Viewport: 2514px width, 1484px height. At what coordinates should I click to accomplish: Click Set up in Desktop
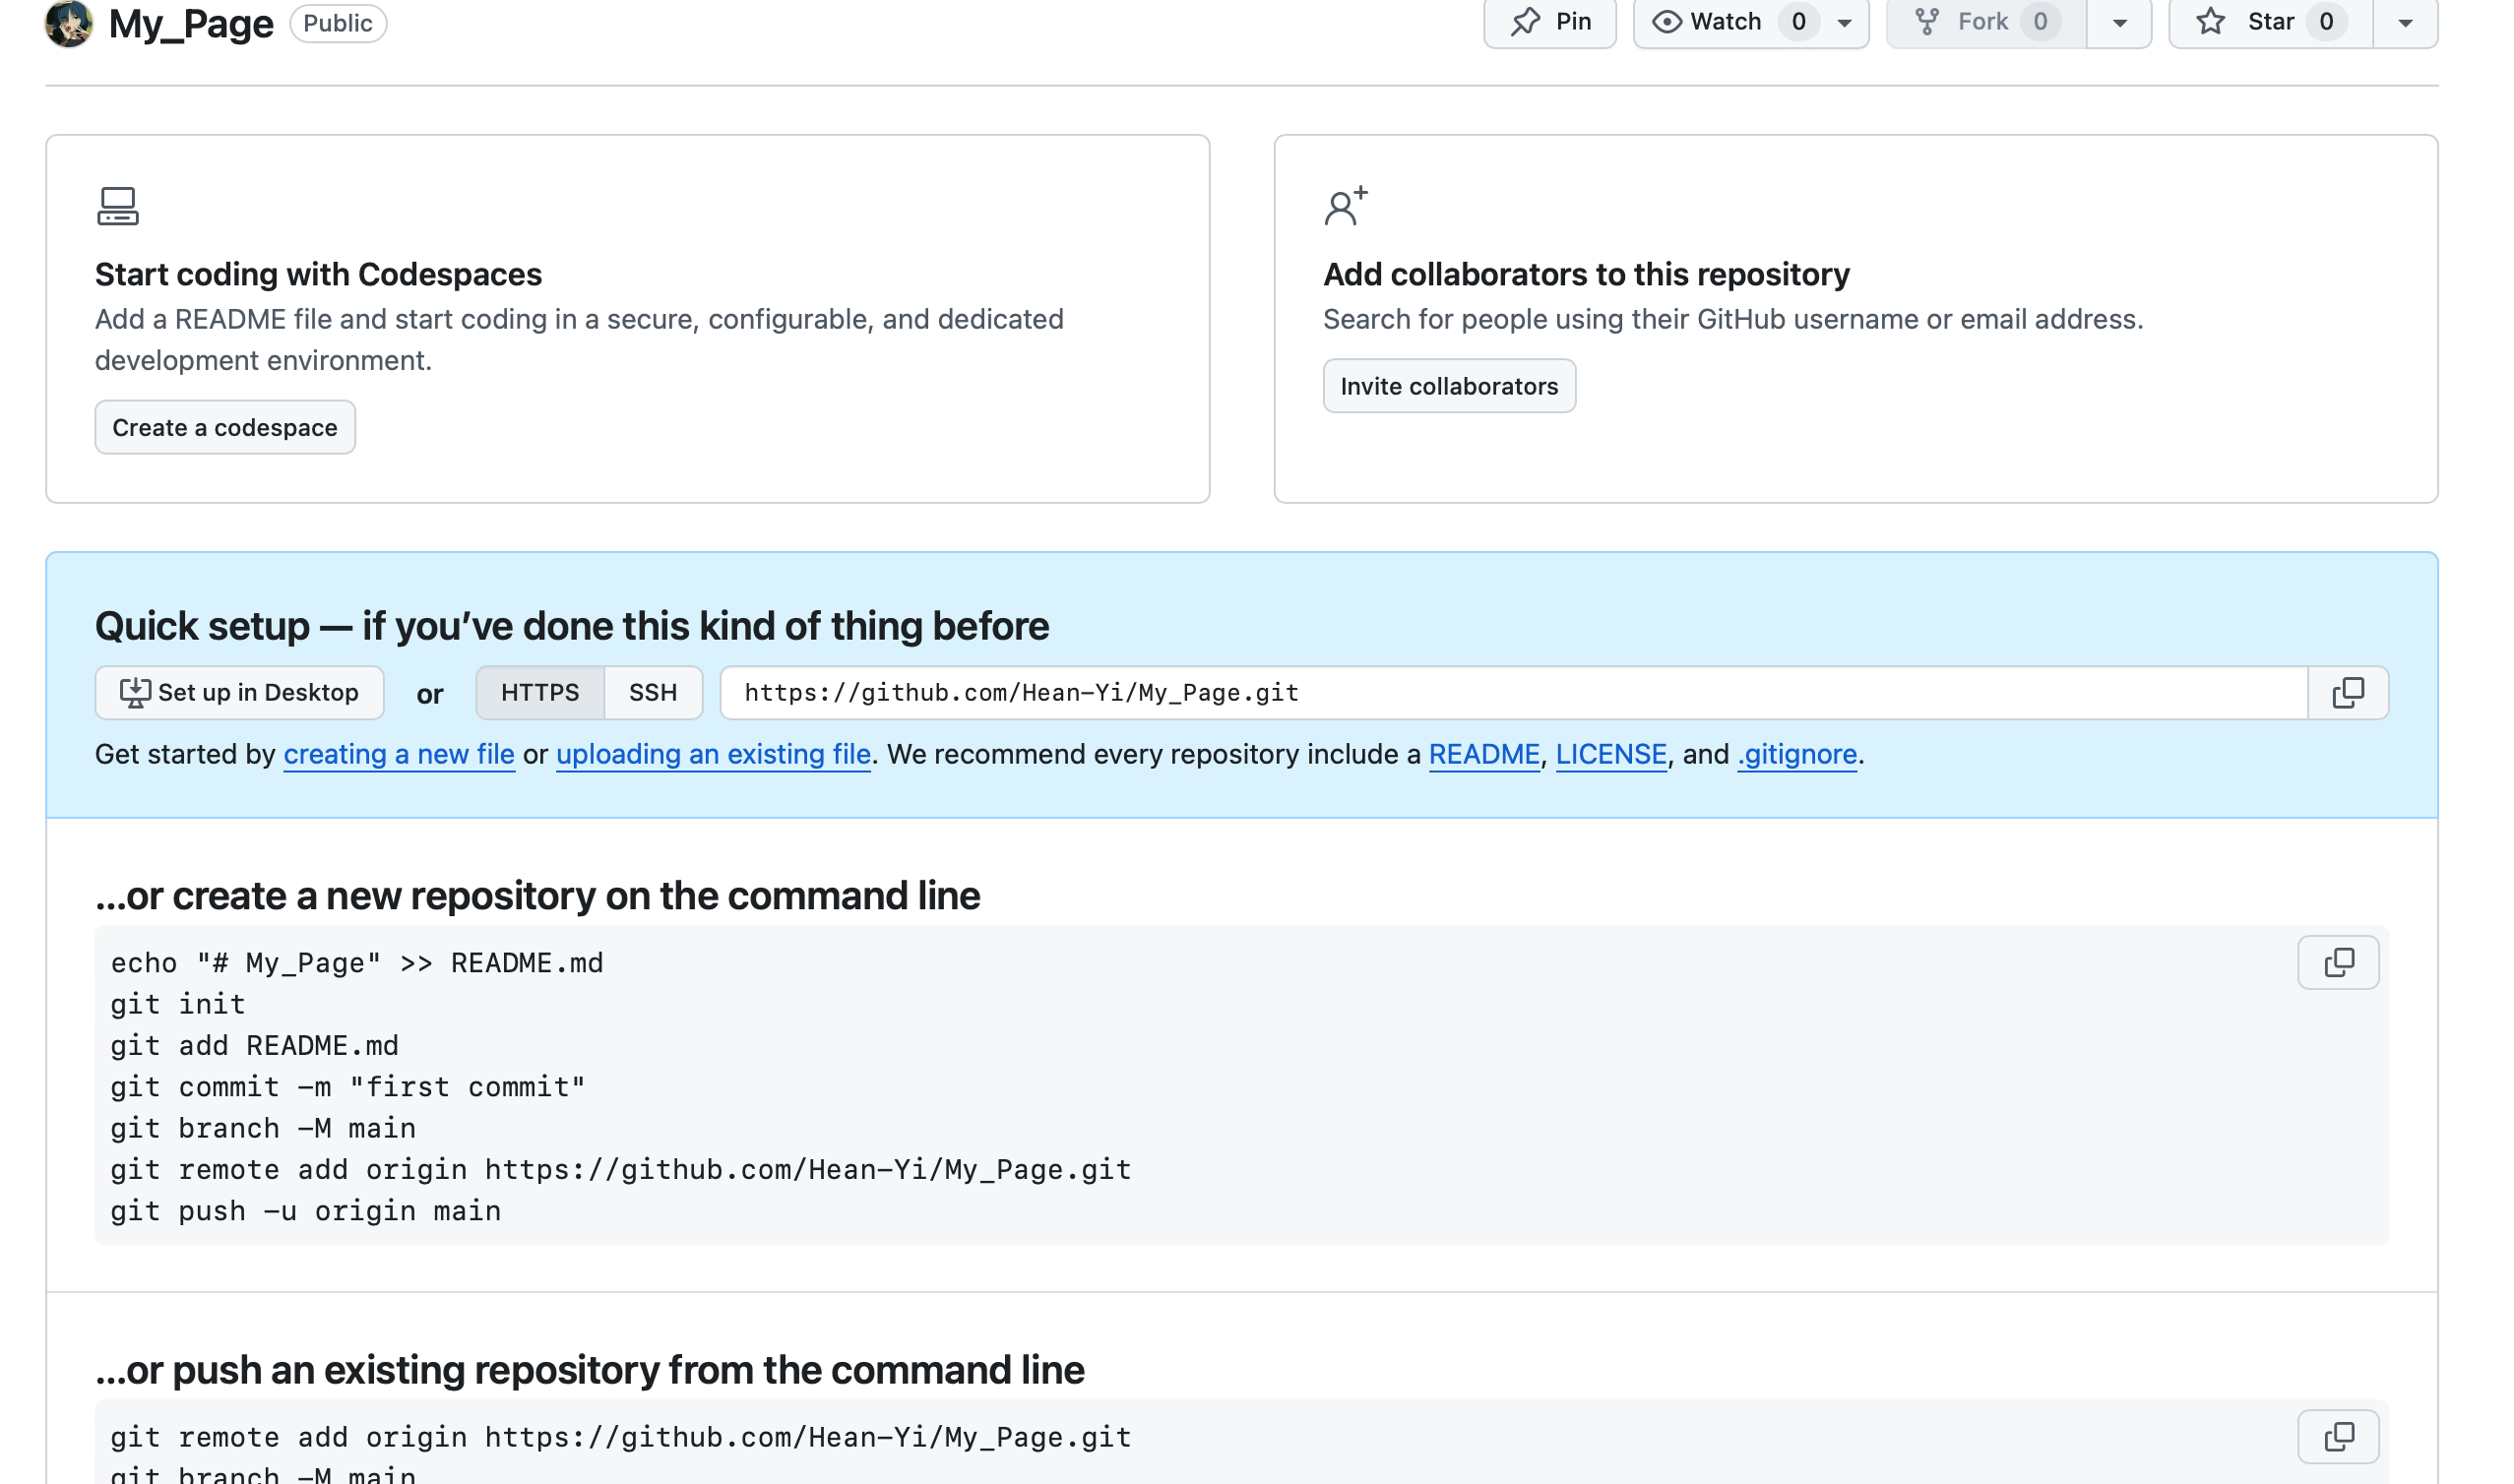click(x=239, y=693)
